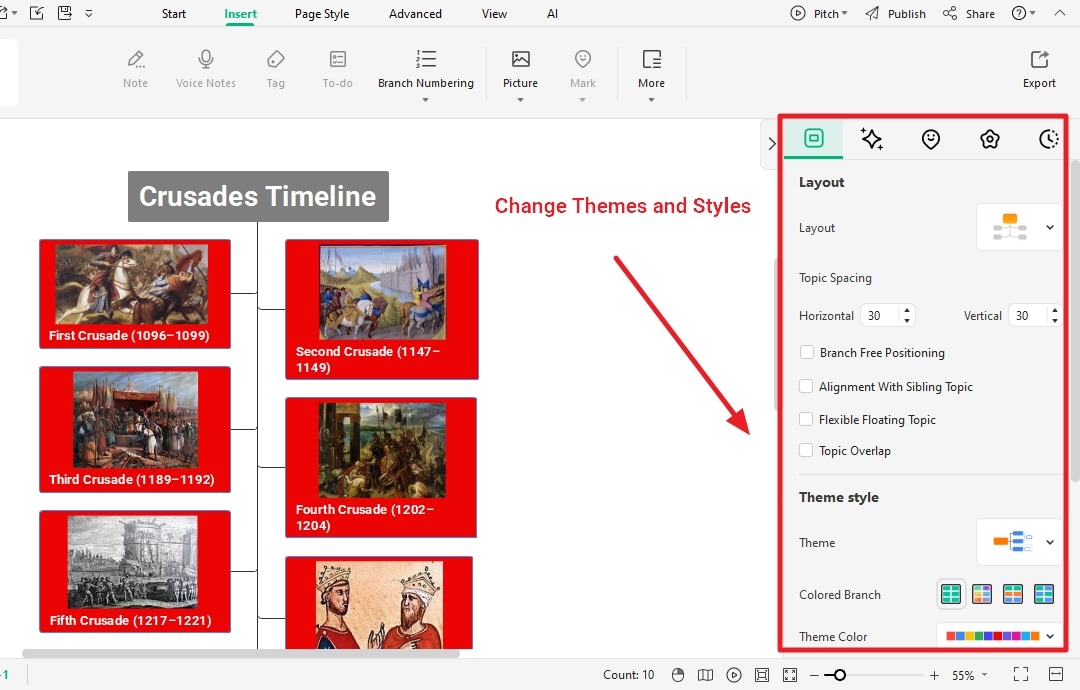Collapse the right side panel
This screenshot has height=690, width=1080.
coord(771,143)
